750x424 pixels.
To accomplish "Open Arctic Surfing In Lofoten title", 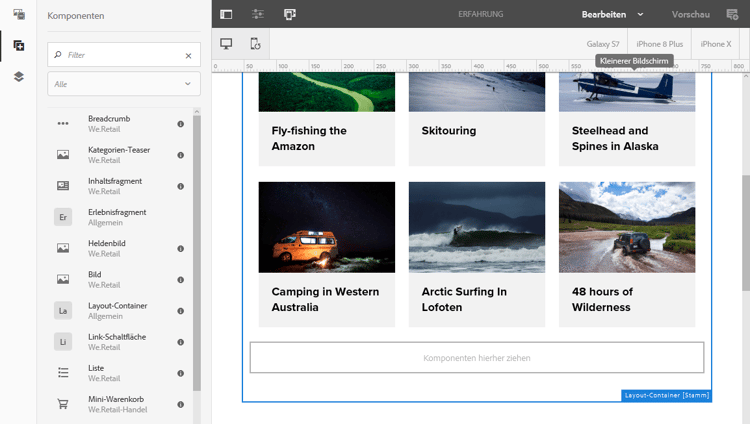I will coord(464,299).
